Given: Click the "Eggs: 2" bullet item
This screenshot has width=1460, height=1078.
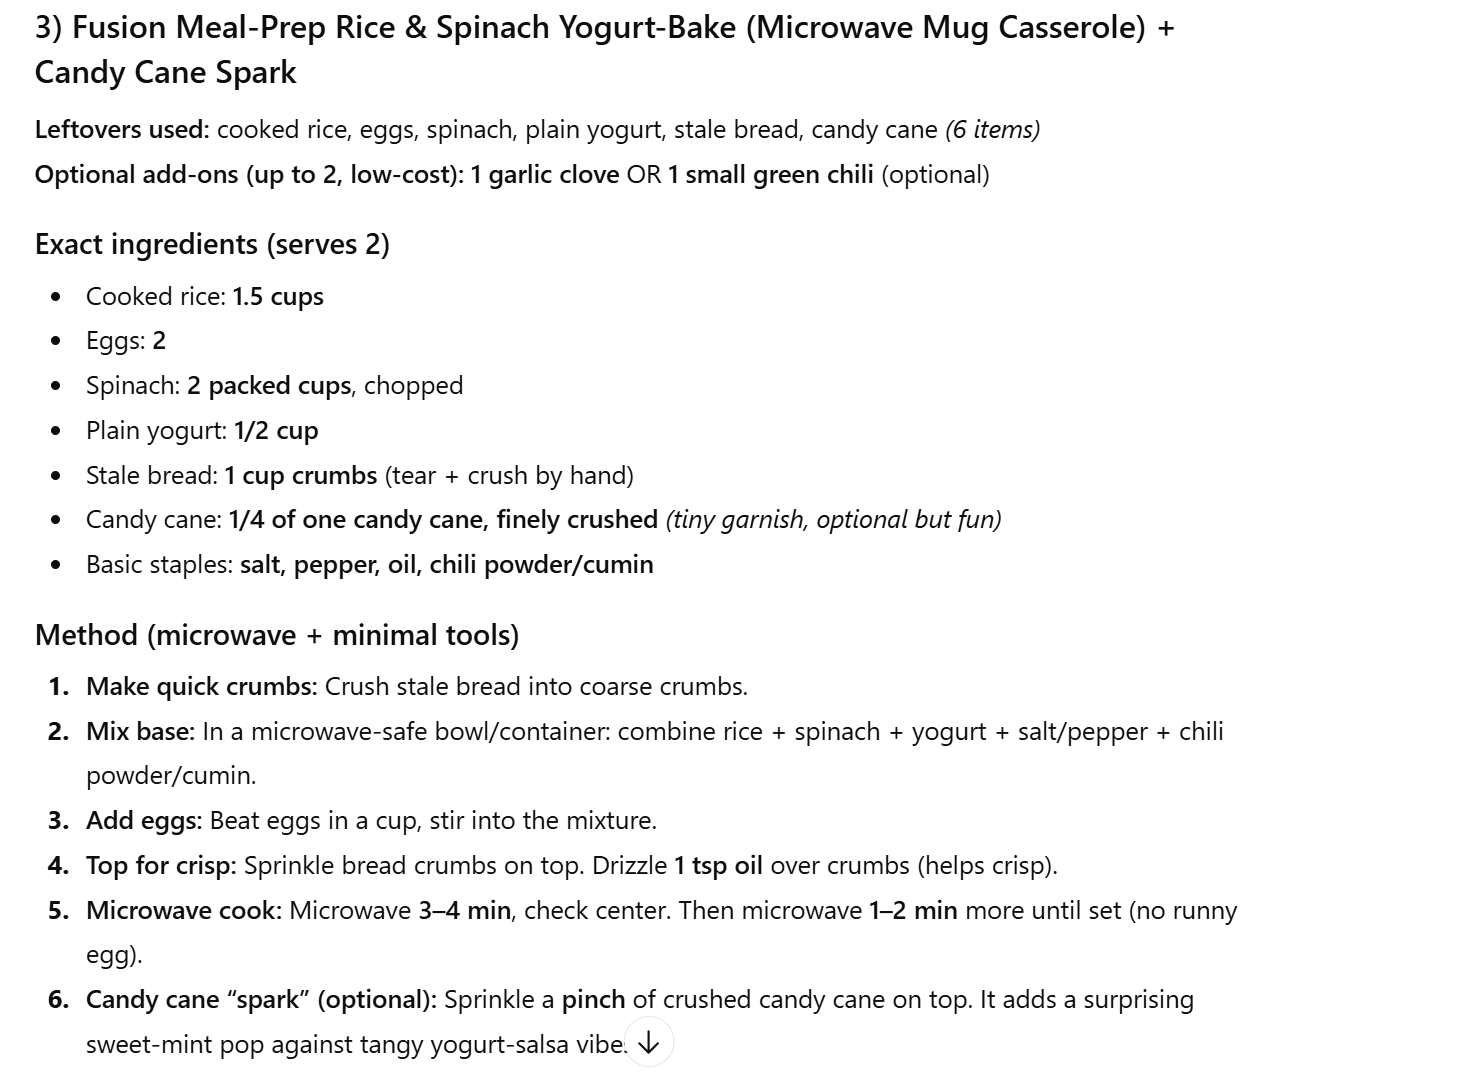Looking at the screenshot, I should click(126, 341).
